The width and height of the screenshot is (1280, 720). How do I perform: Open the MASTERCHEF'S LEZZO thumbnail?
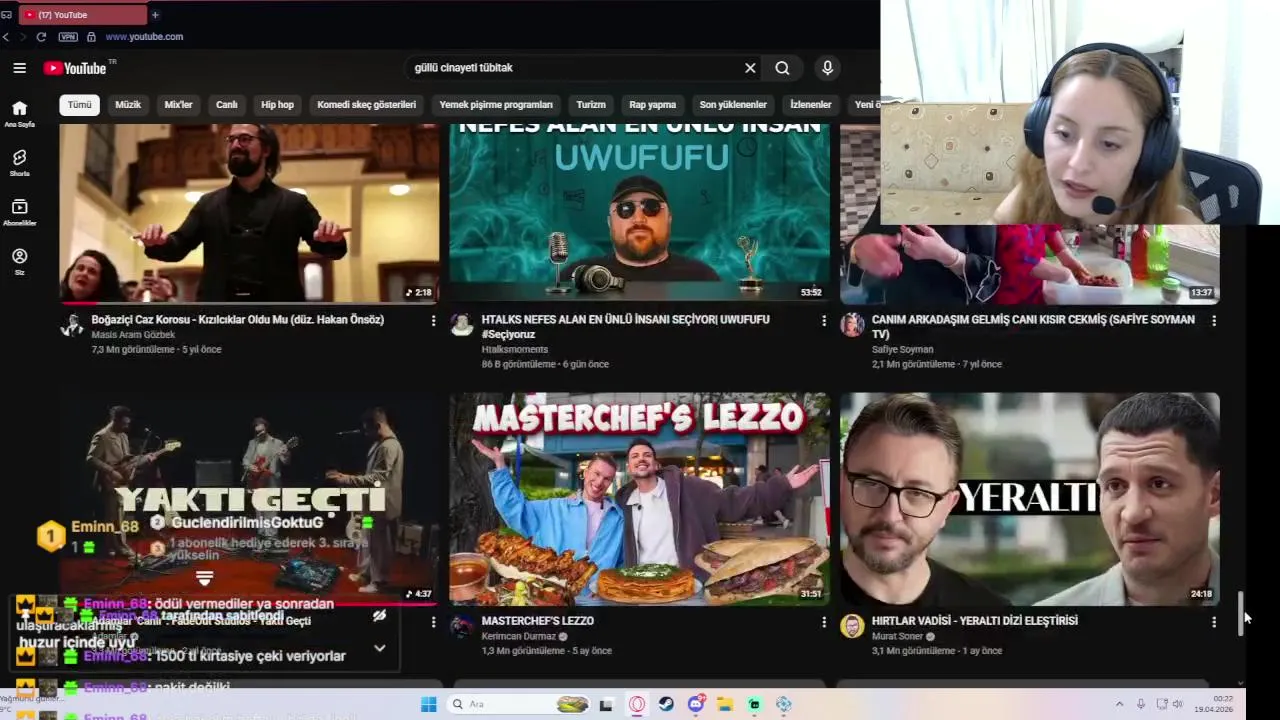(x=639, y=498)
